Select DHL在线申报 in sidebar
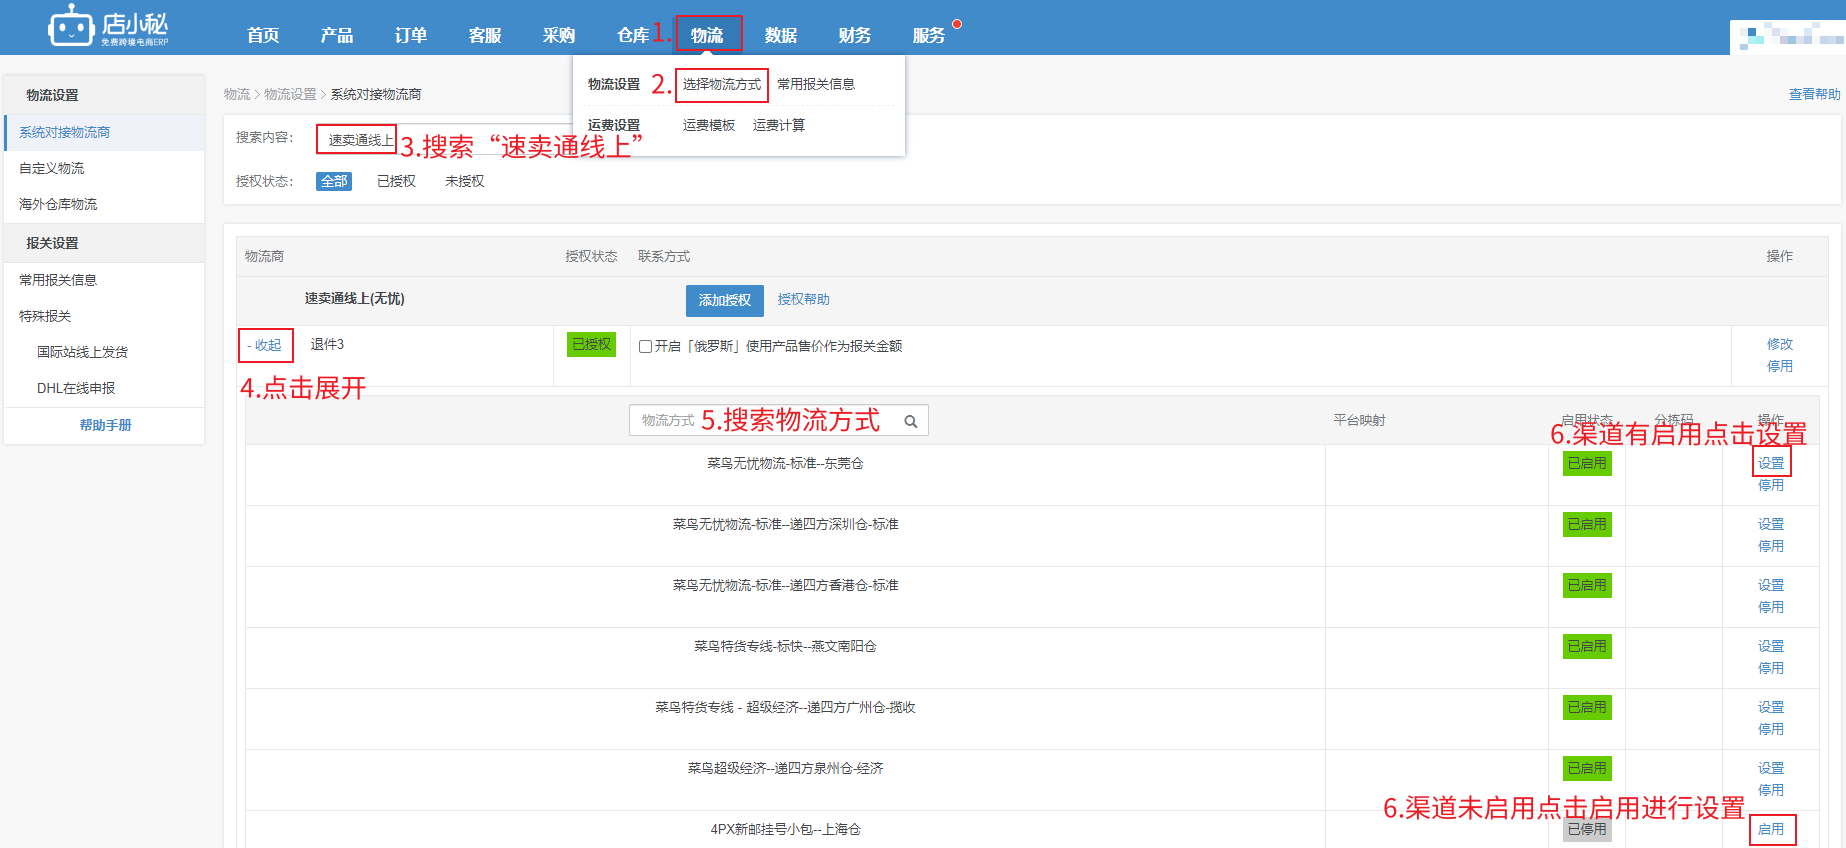 pyautogui.click(x=104, y=388)
